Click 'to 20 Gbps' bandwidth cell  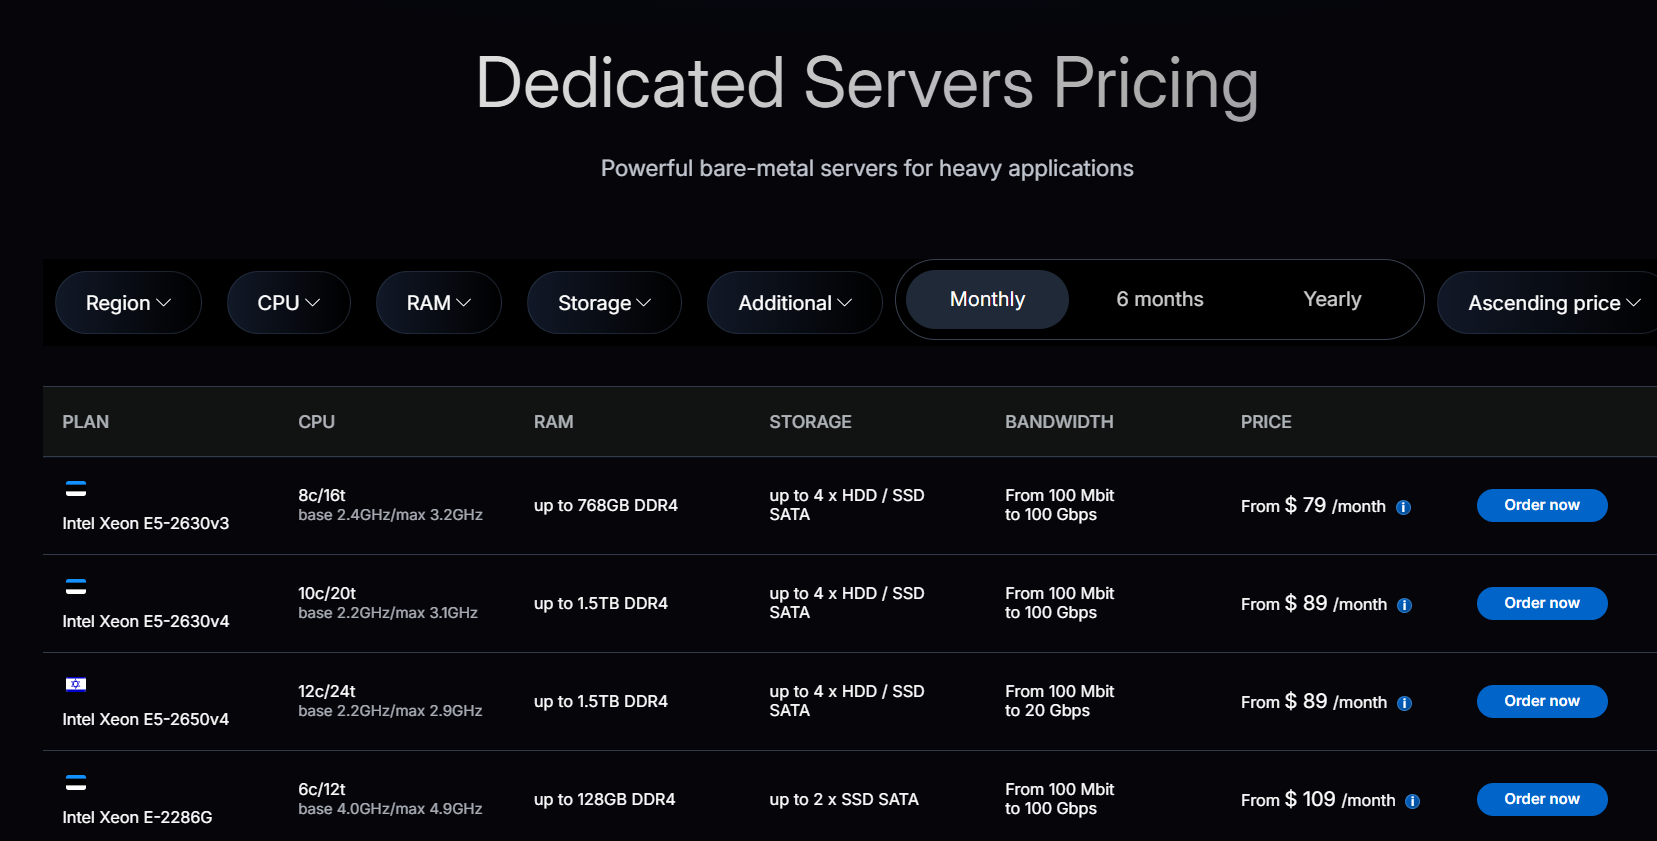pyautogui.click(x=1047, y=710)
